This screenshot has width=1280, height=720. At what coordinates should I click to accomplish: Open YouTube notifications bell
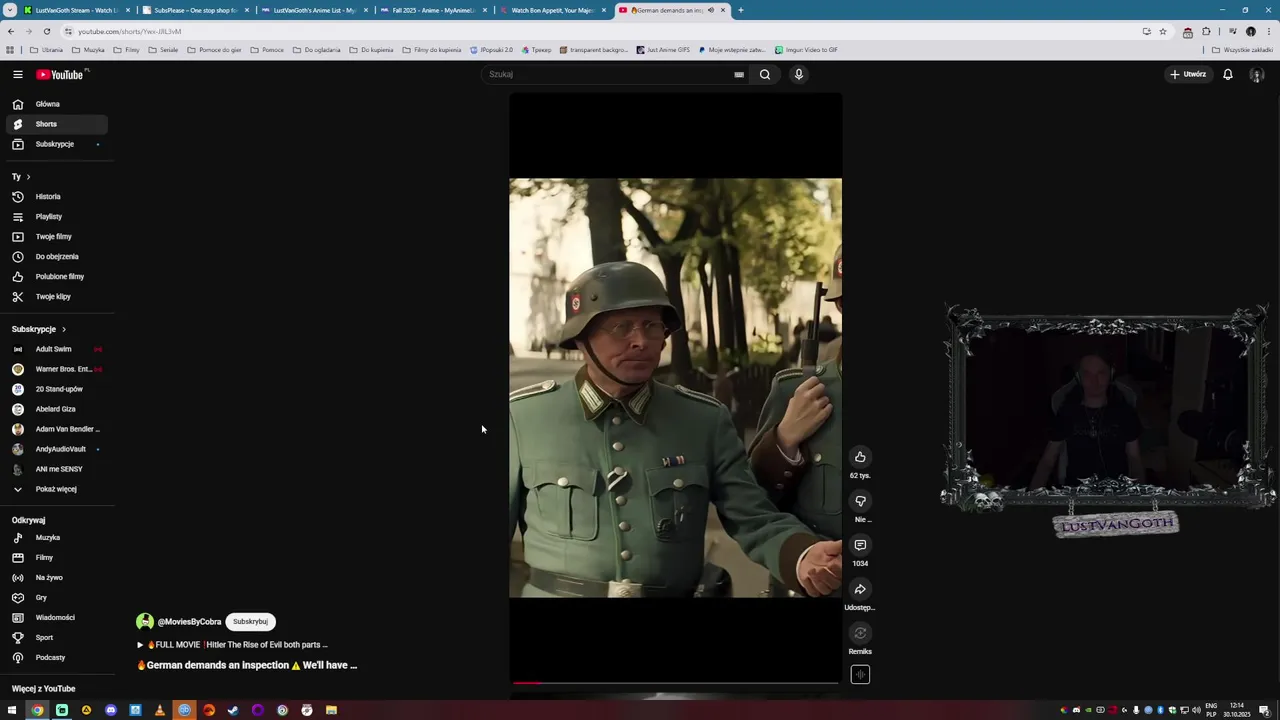coord(1228,74)
